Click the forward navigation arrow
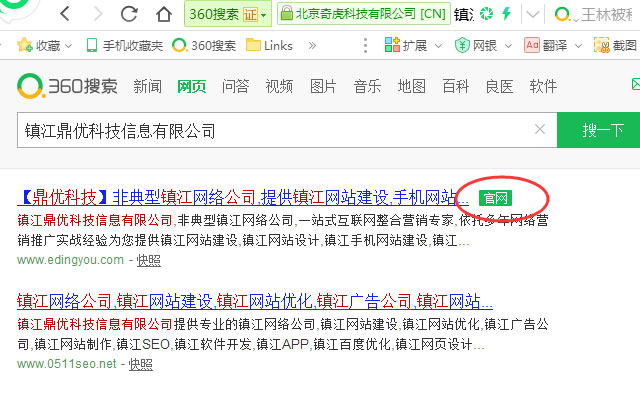This screenshot has width=640, height=396. [98, 14]
